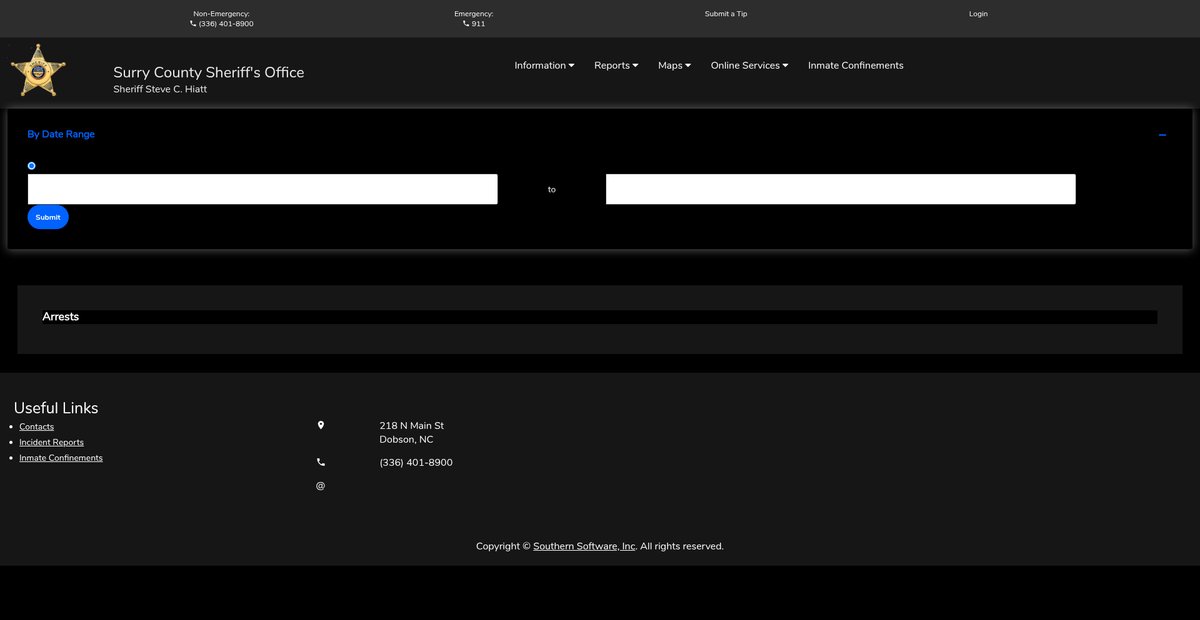Click the phone icon beside non-emergency number
Viewport: 1200px width, 620px height.
click(x=193, y=23)
